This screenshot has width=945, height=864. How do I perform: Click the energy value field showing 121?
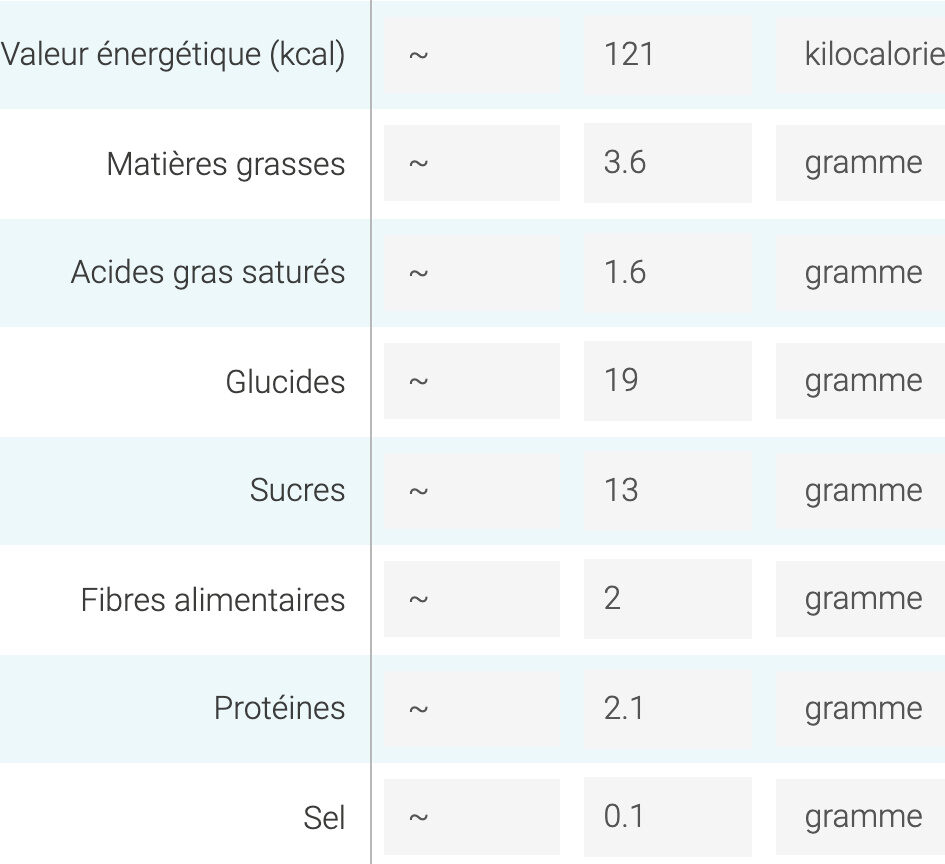click(x=667, y=54)
